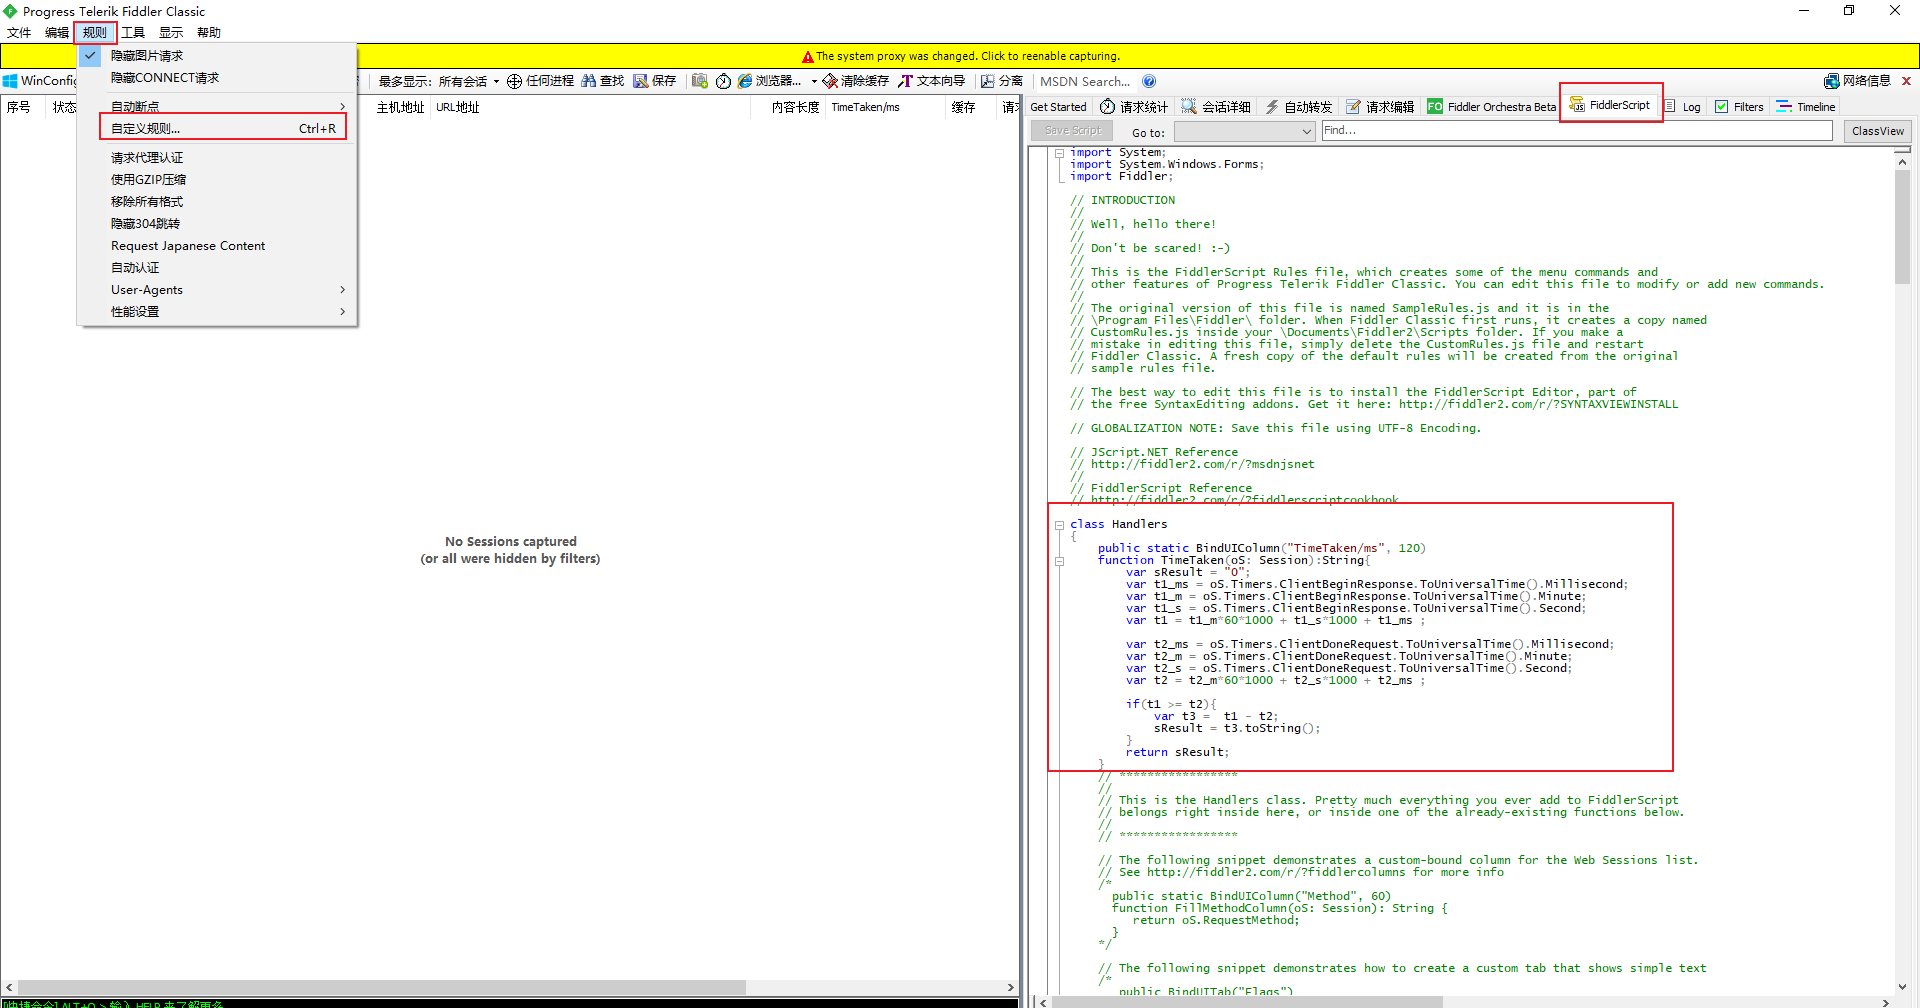Expand the 自动断点 submenu

point(217,106)
